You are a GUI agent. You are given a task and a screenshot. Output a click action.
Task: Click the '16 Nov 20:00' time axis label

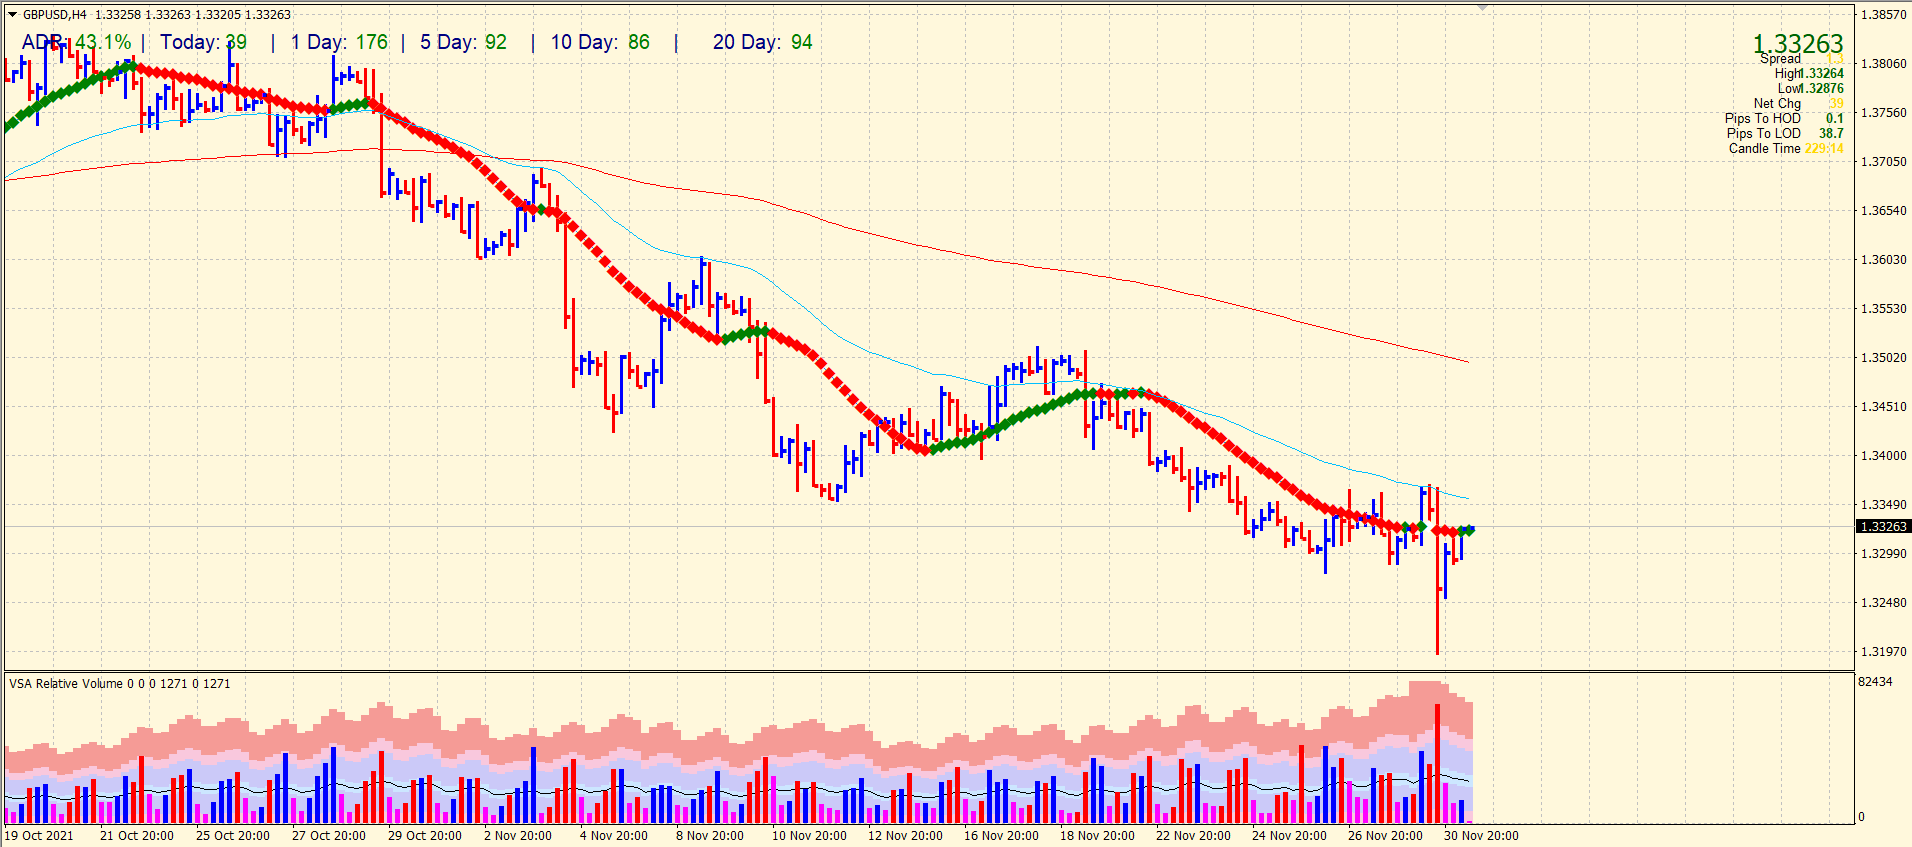[x=1001, y=836]
